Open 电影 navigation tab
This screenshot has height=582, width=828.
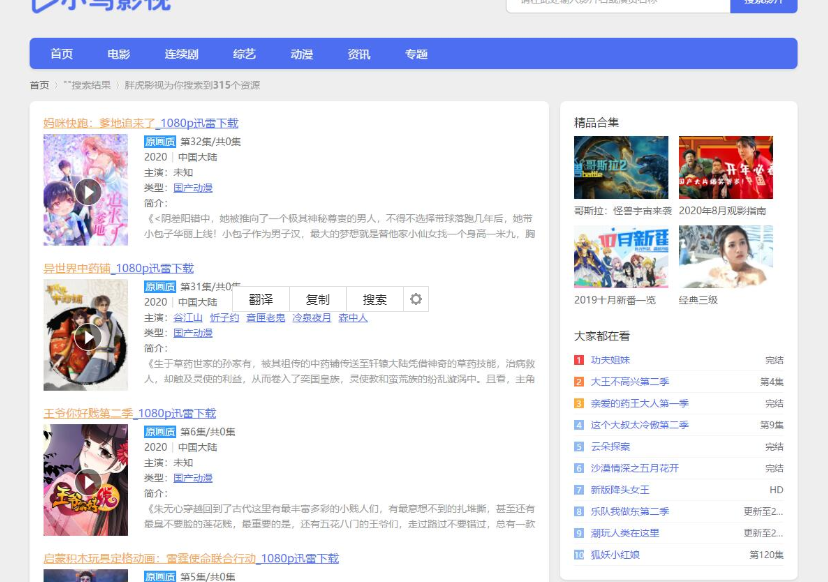pyautogui.click(x=118, y=54)
